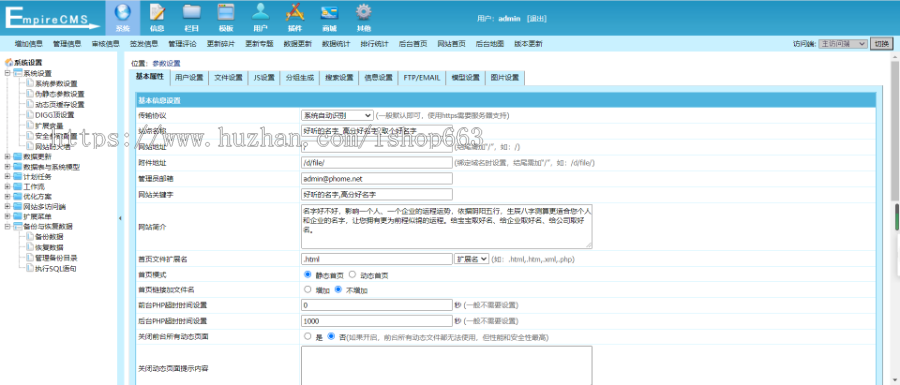This screenshot has width=900, height=385.
Task: Select 动态首页 radio button
Action: click(352, 275)
